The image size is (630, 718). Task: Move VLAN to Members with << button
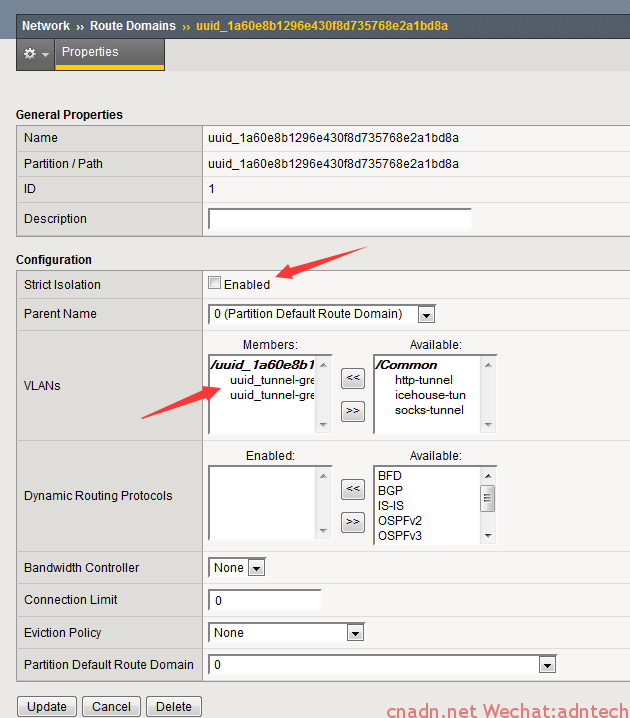tap(353, 378)
